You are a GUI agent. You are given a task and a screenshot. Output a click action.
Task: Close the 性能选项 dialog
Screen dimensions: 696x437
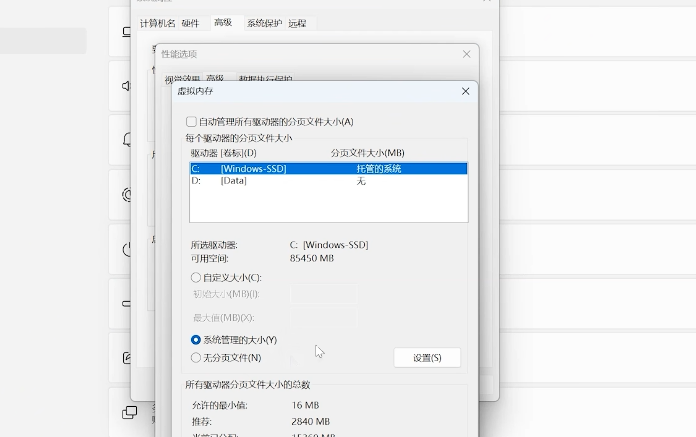(466, 54)
